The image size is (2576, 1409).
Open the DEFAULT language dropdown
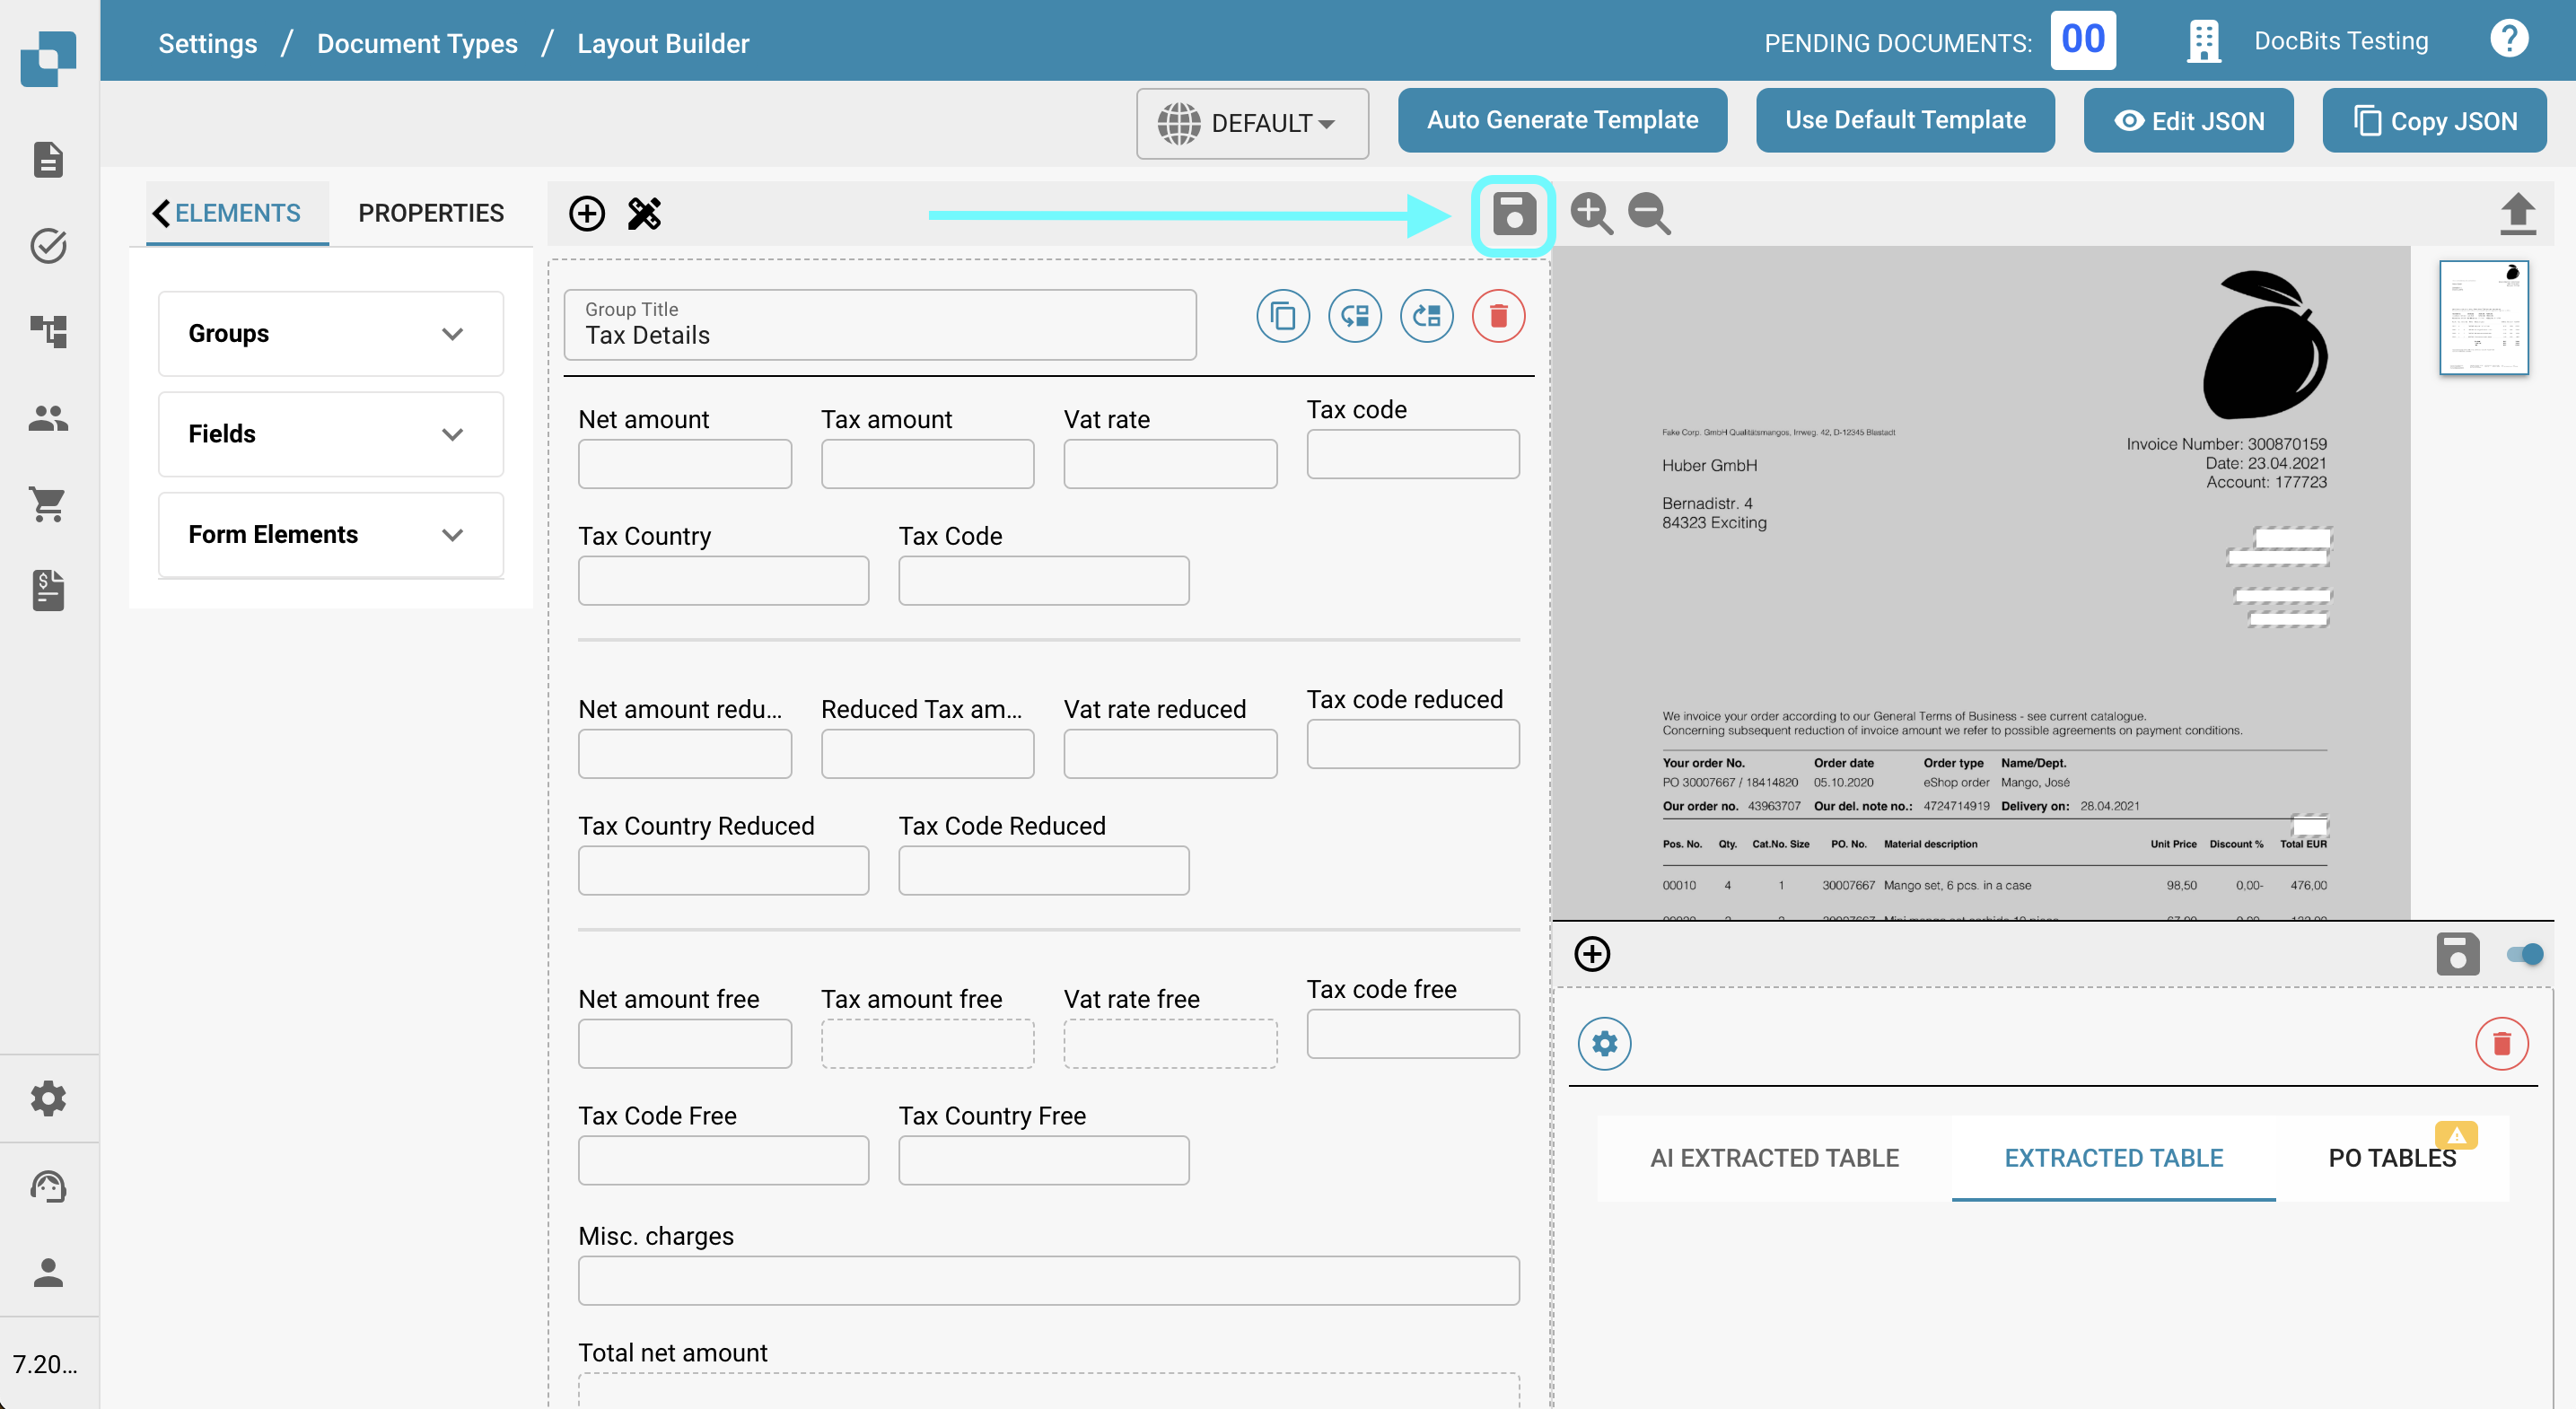[1251, 123]
